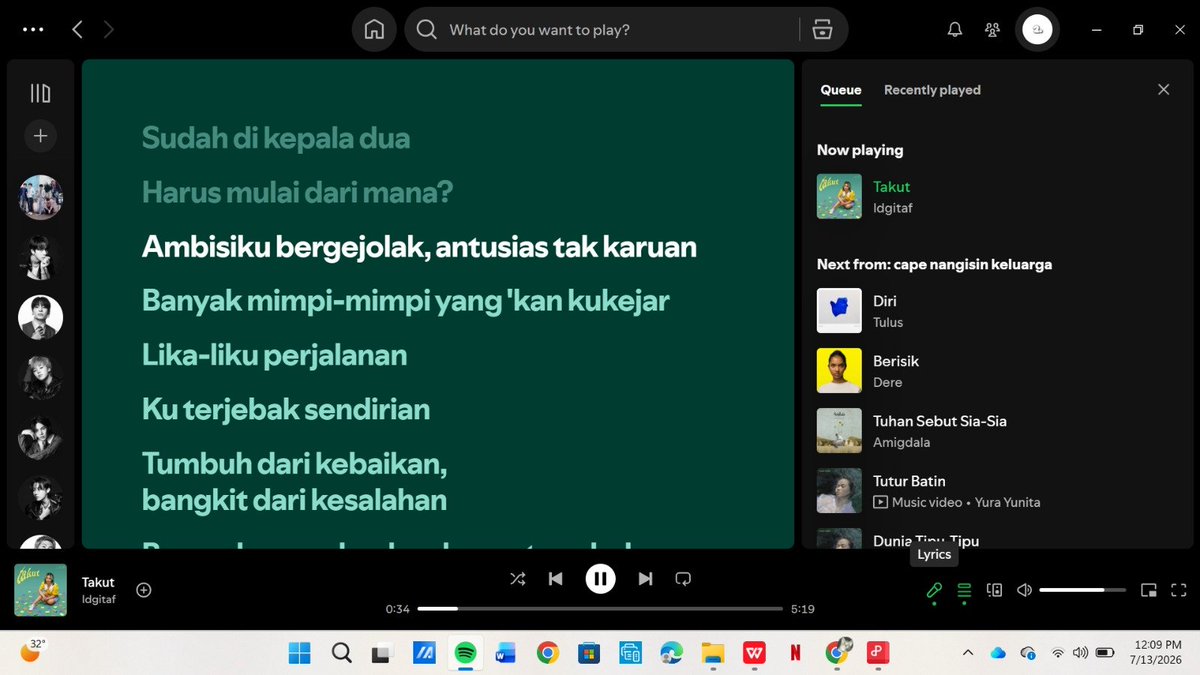Toggle shuffle playback

pos(517,578)
